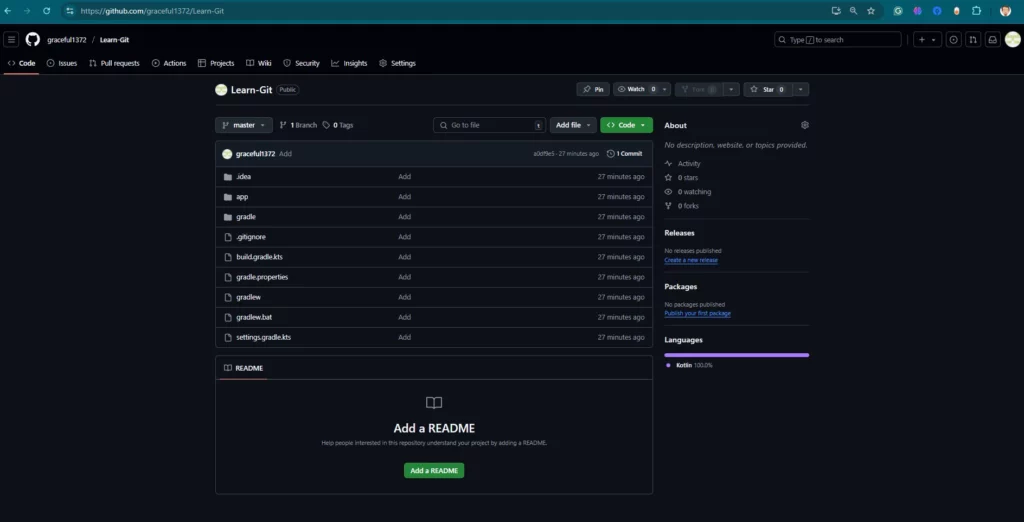Open the GitHub hamburger navigation menu
Screen dimensions: 1024x522
pos(11,40)
